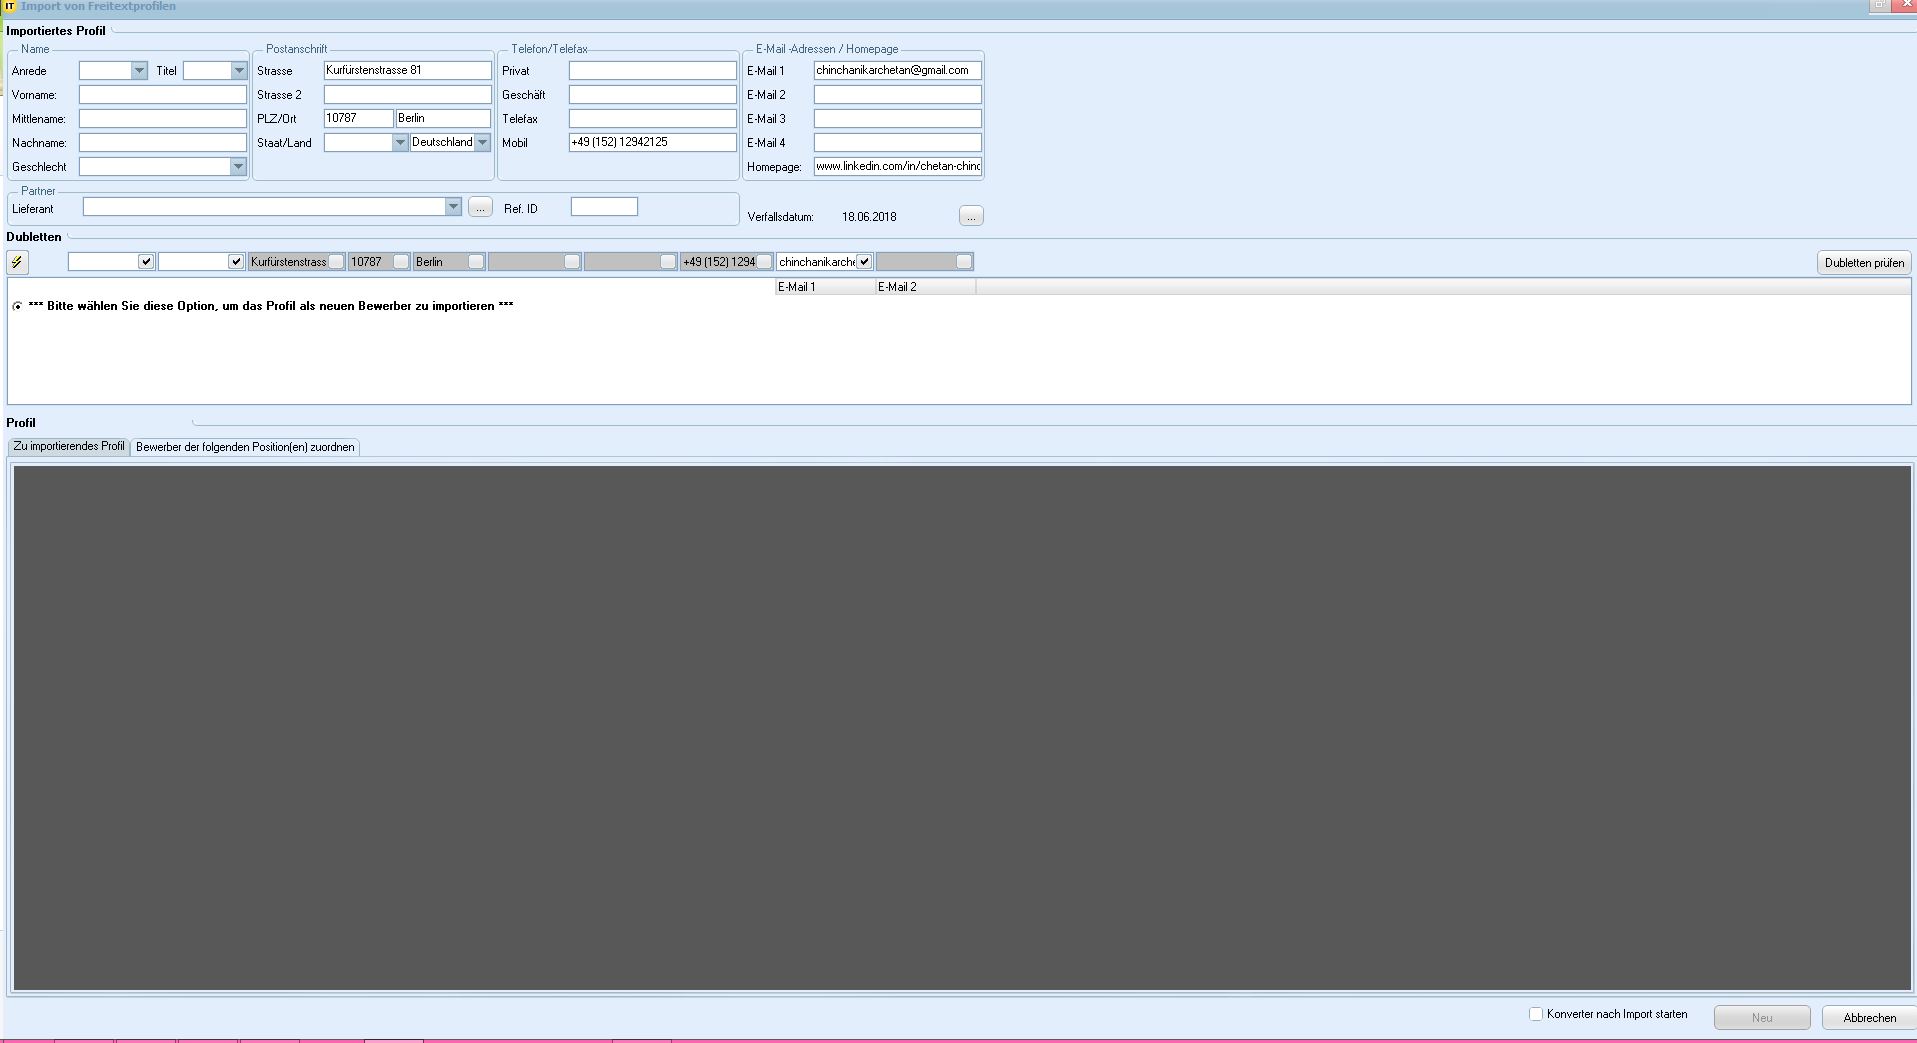1917x1043 pixels.
Task: Click the E-Mail 2 column header
Action: tap(925, 287)
